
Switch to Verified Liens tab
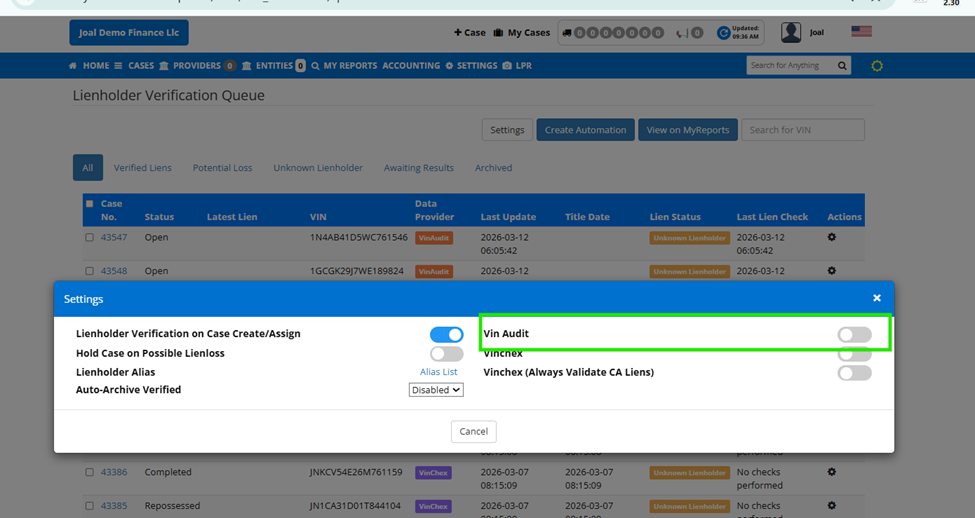142,168
